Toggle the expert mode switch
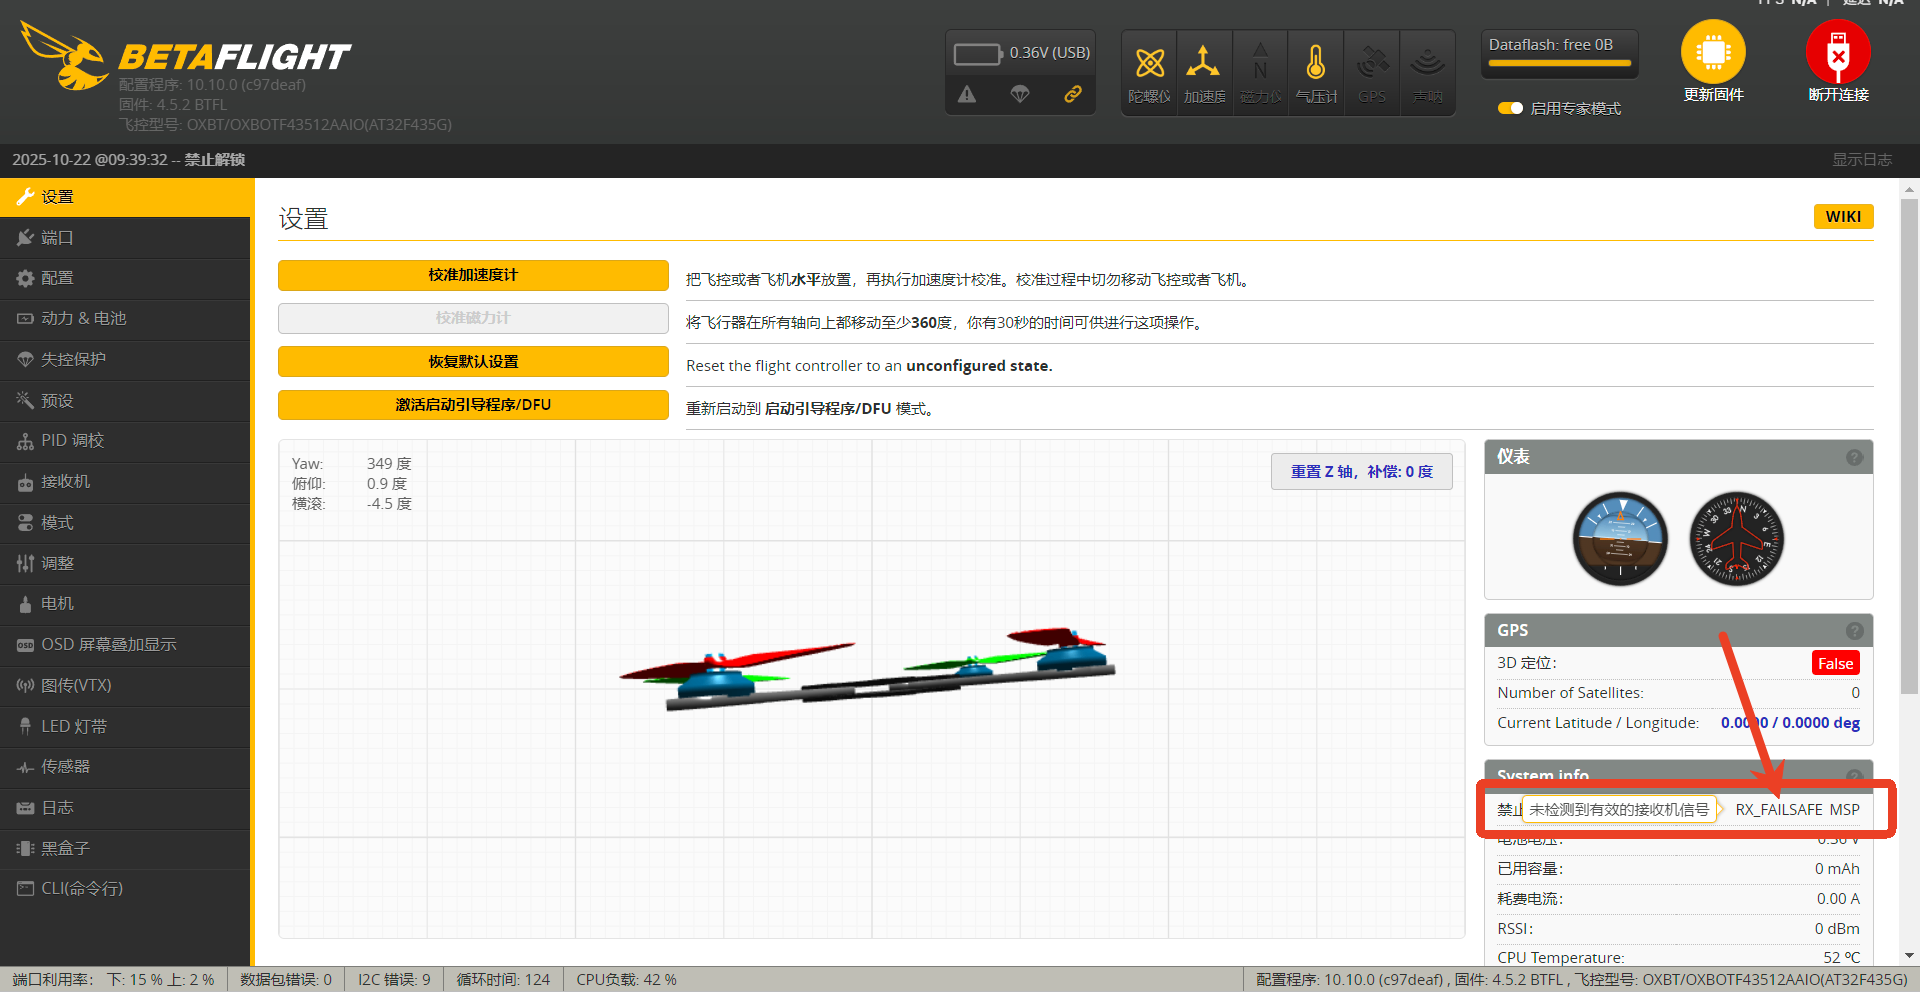Image resolution: width=1920 pixels, height=992 pixels. pyautogui.click(x=1509, y=108)
